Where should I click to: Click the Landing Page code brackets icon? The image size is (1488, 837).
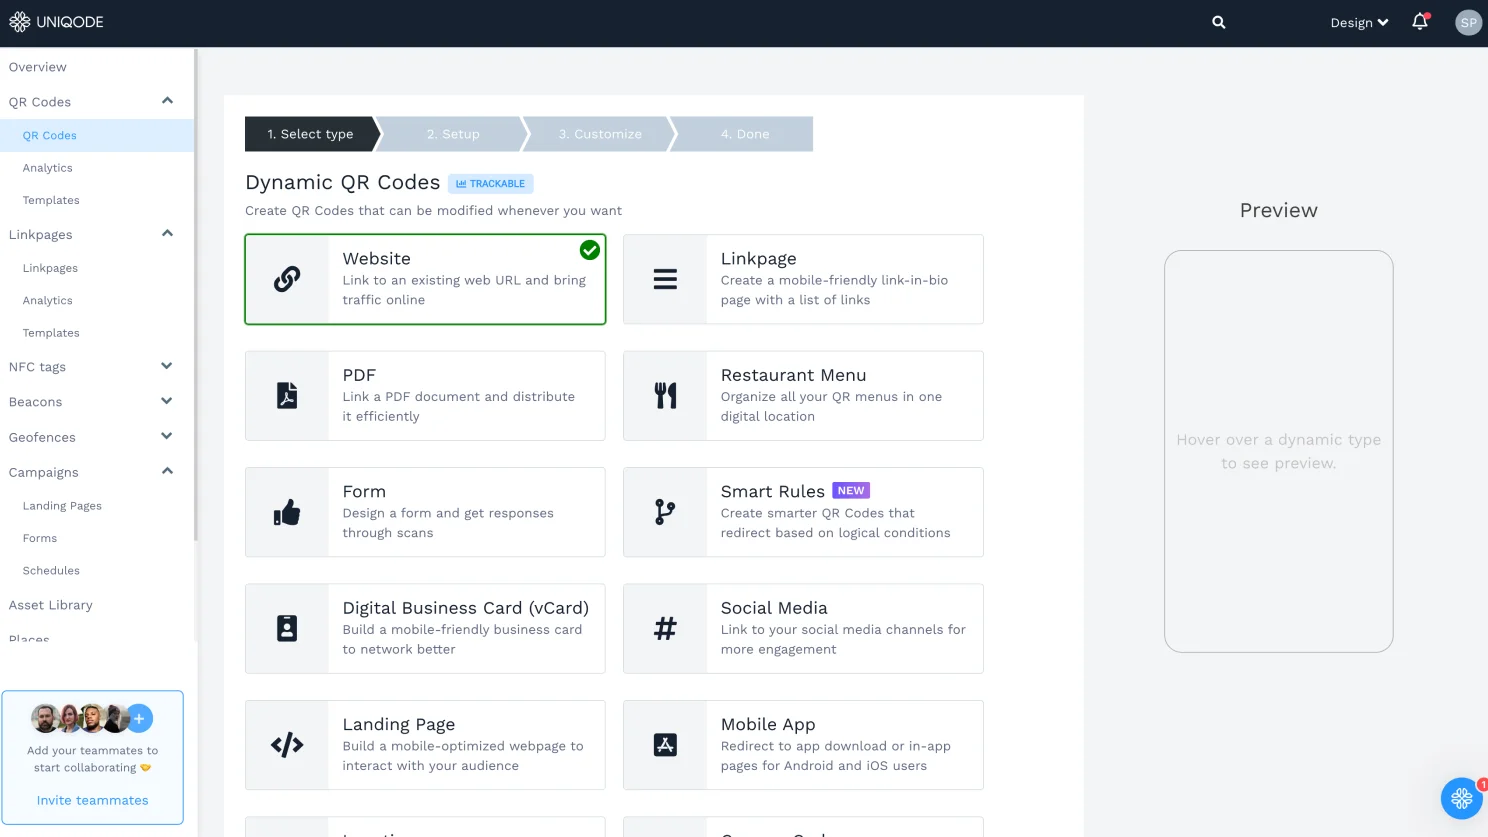click(287, 745)
